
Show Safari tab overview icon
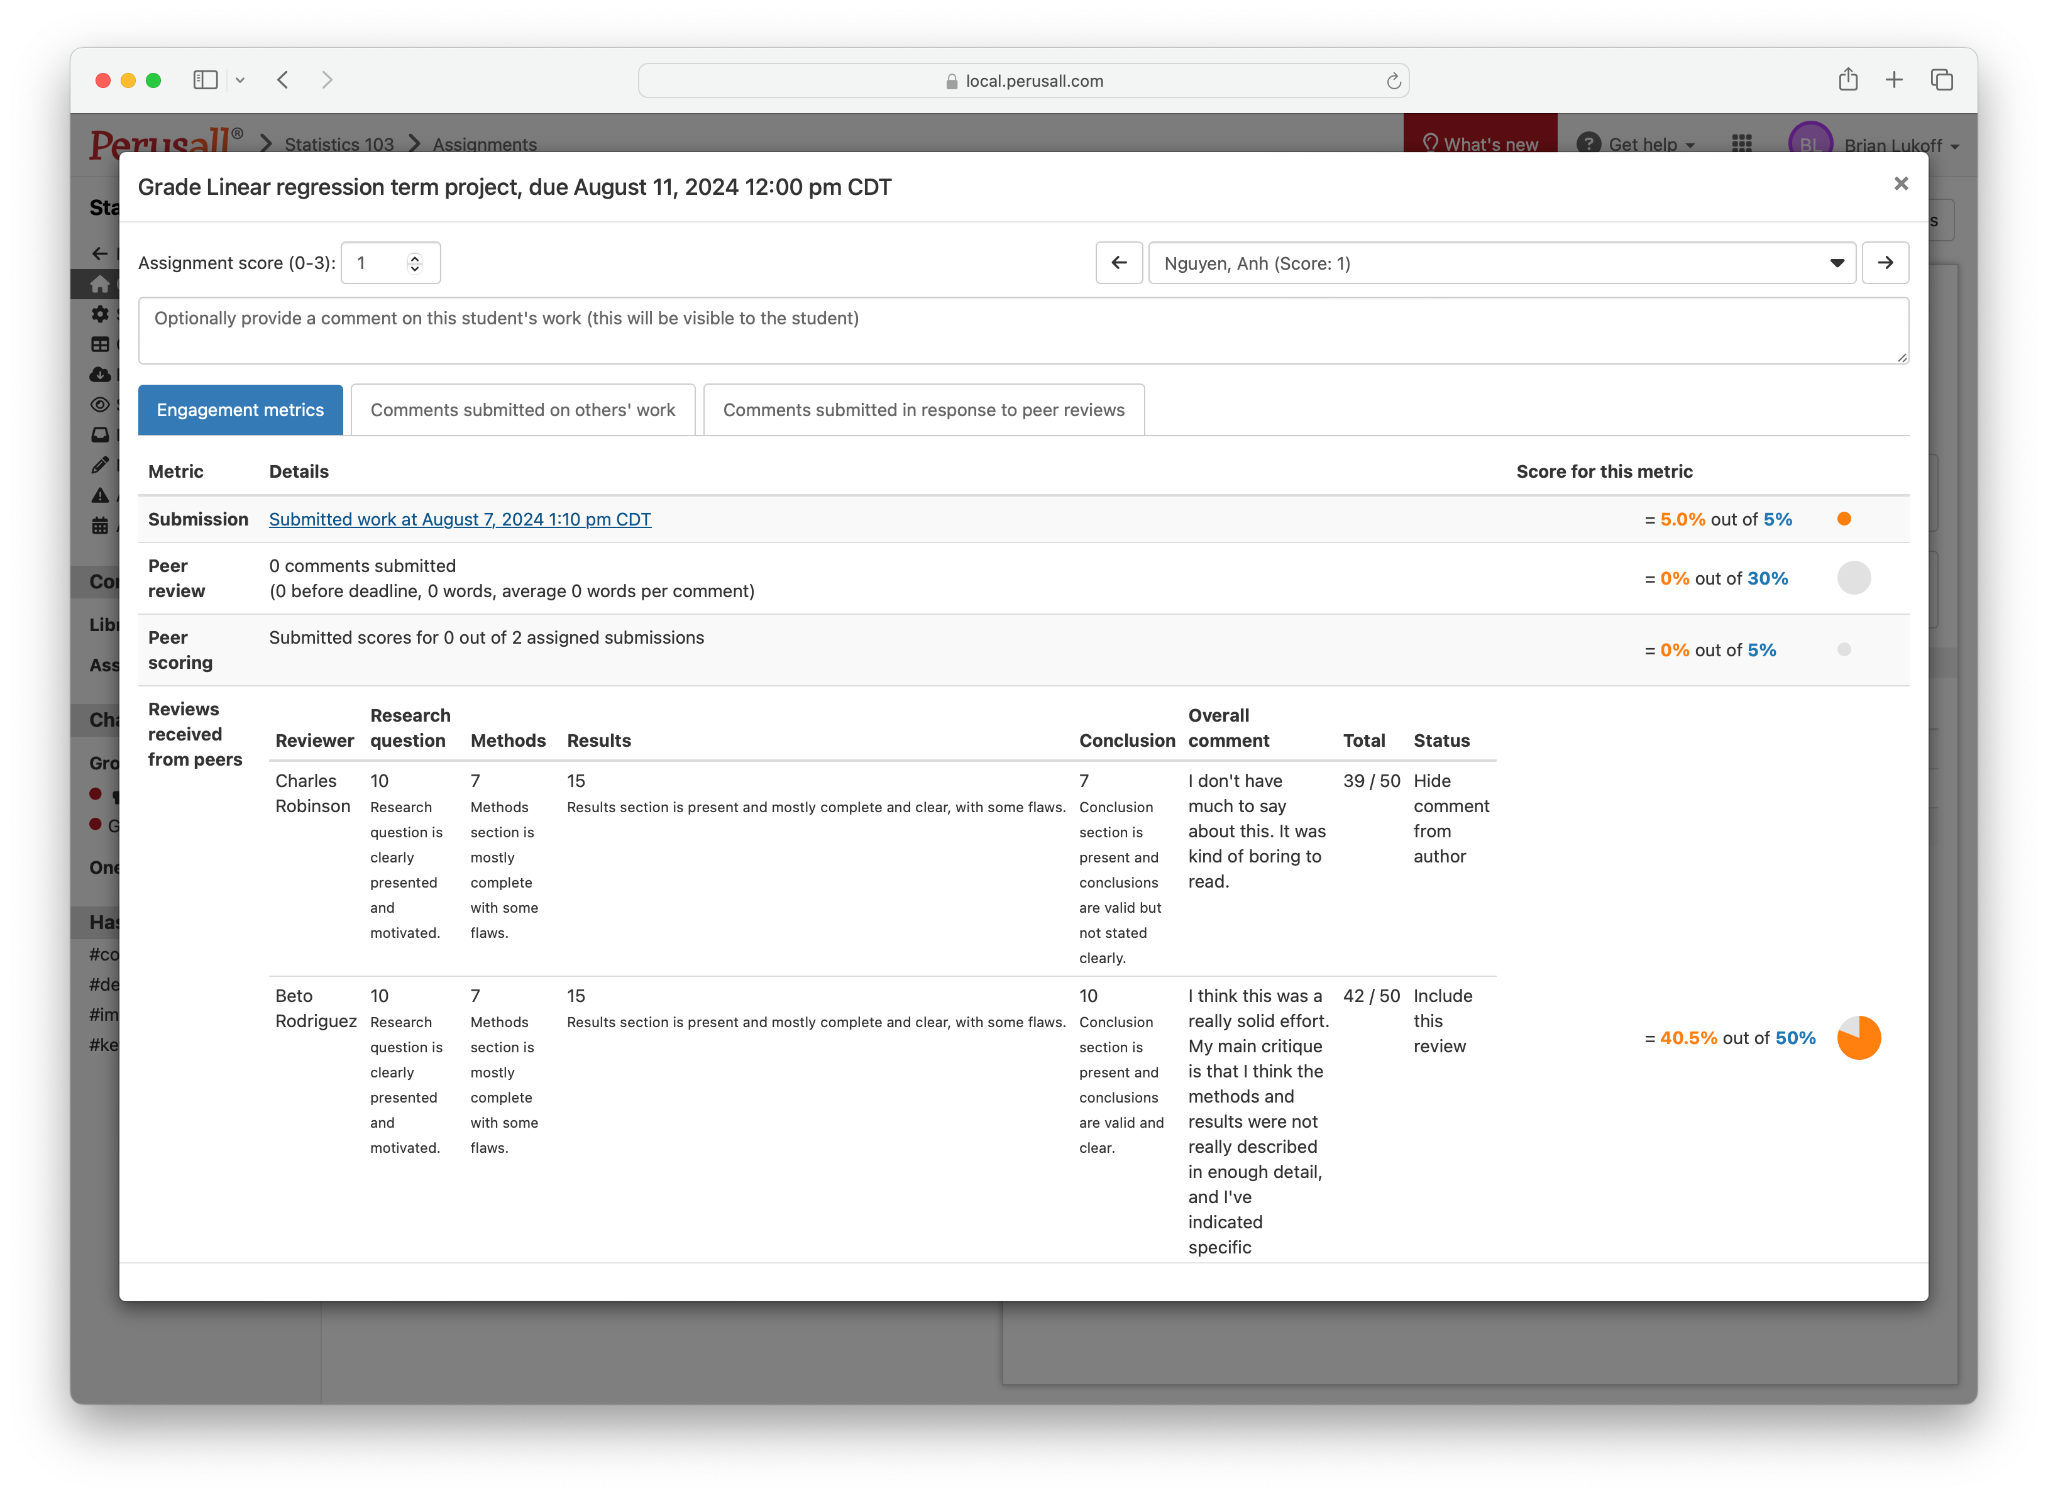pyautogui.click(x=1942, y=80)
